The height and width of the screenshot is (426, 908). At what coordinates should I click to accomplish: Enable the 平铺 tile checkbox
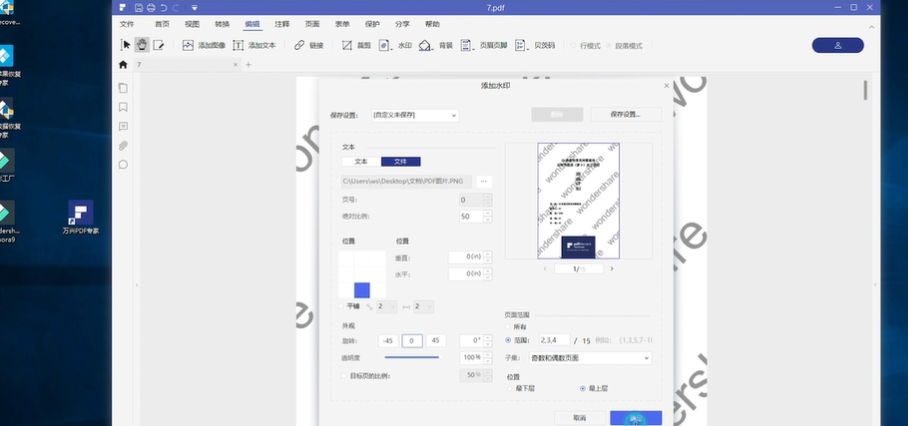click(x=341, y=306)
